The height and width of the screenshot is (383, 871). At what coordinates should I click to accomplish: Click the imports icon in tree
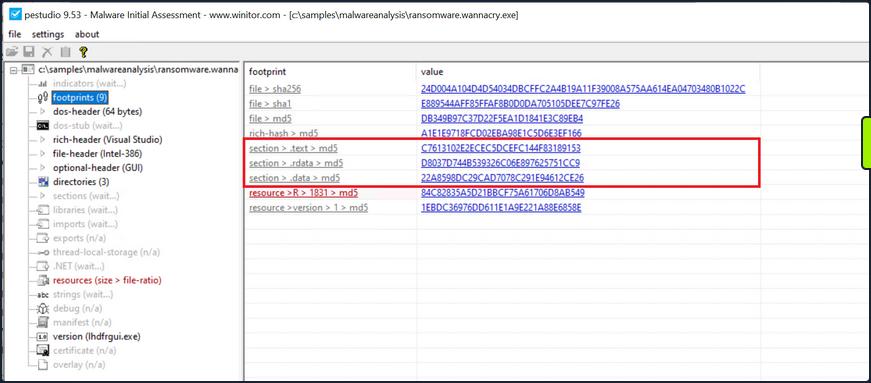point(43,224)
